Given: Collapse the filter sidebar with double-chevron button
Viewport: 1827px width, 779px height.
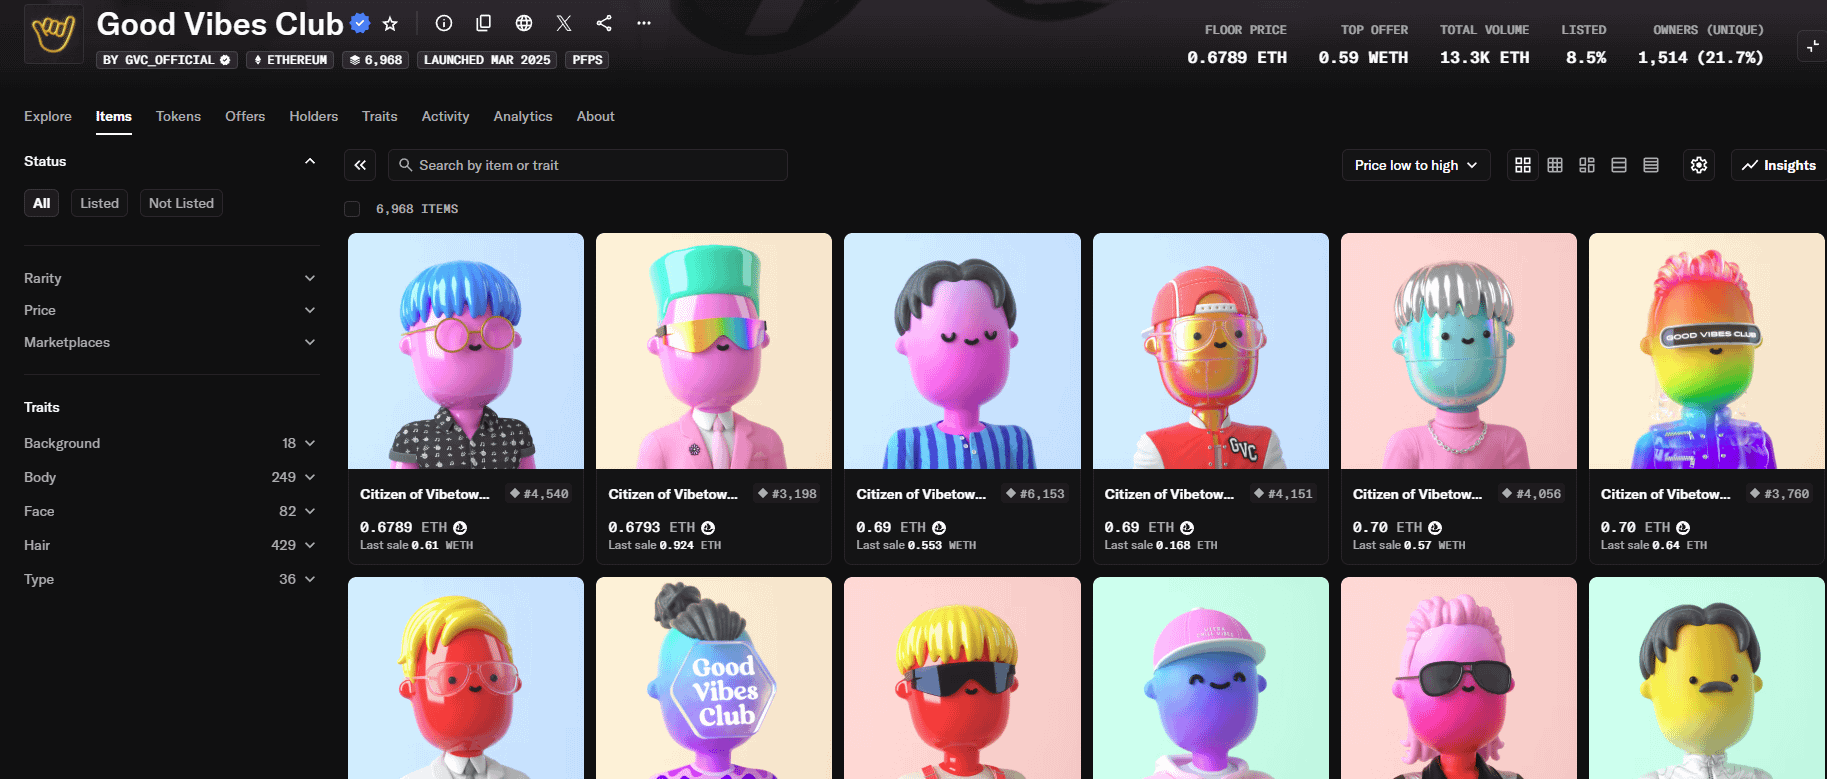Looking at the screenshot, I should [x=360, y=165].
